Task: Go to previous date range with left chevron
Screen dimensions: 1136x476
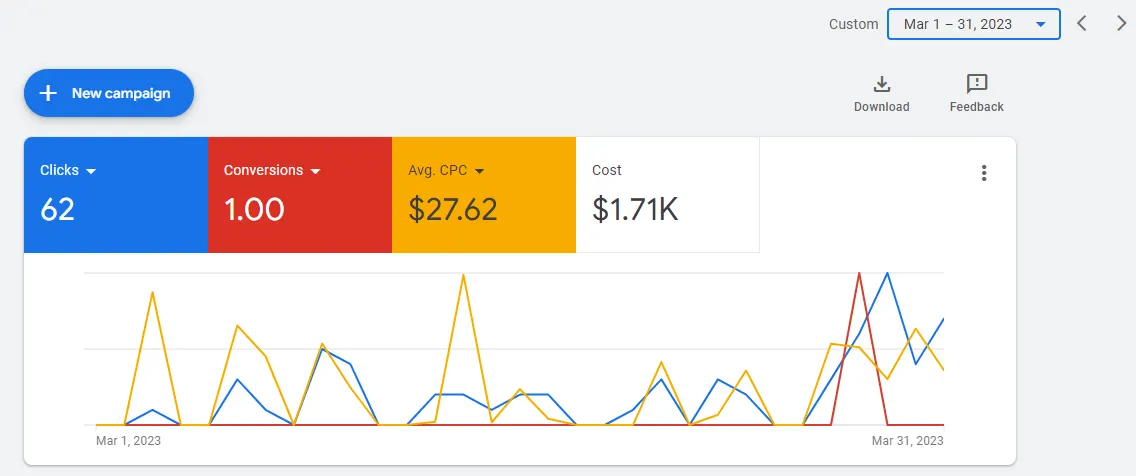Action: pyautogui.click(x=1082, y=23)
